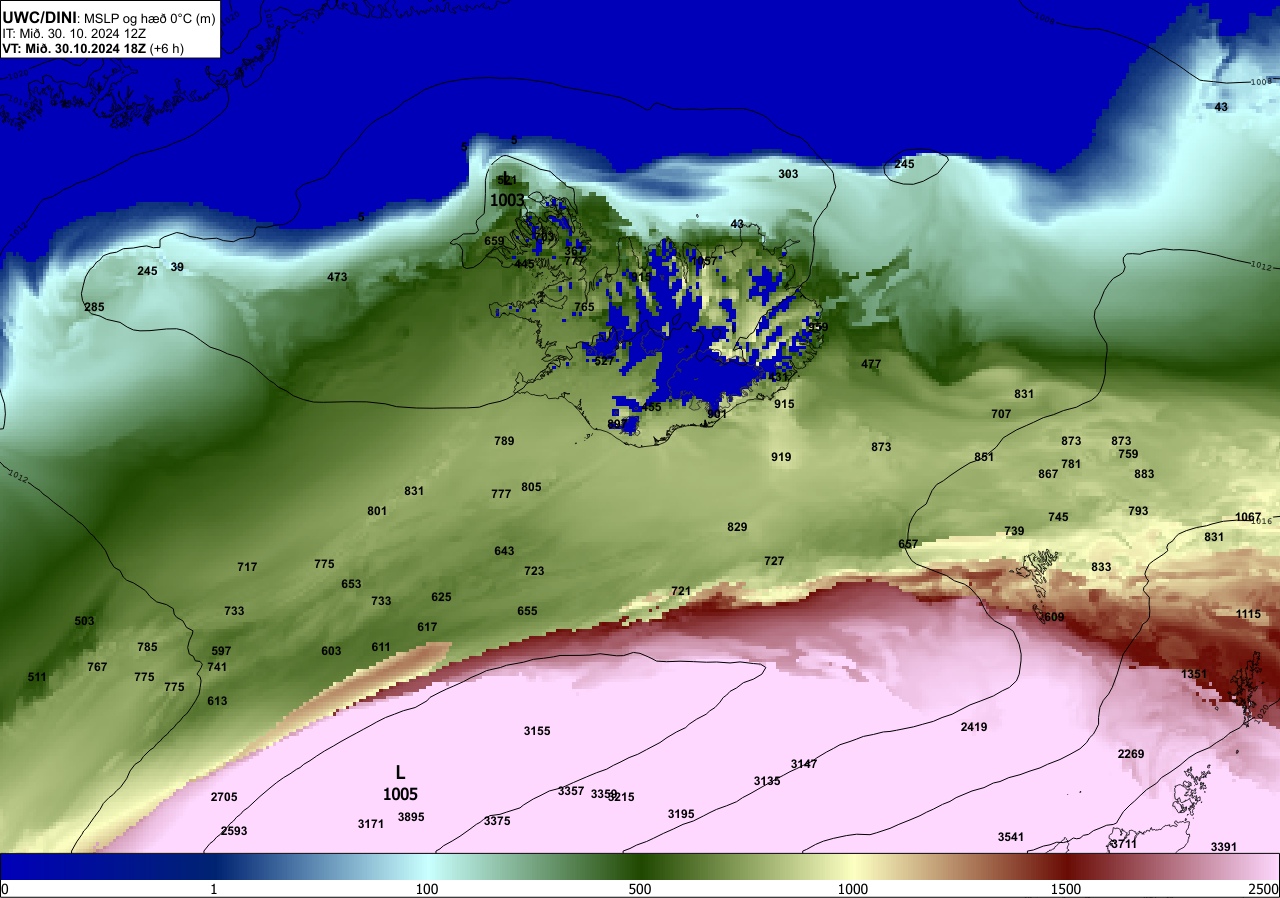1280x898 pixels.
Task: Click the 3195 height value
Action: pyautogui.click(x=681, y=814)
